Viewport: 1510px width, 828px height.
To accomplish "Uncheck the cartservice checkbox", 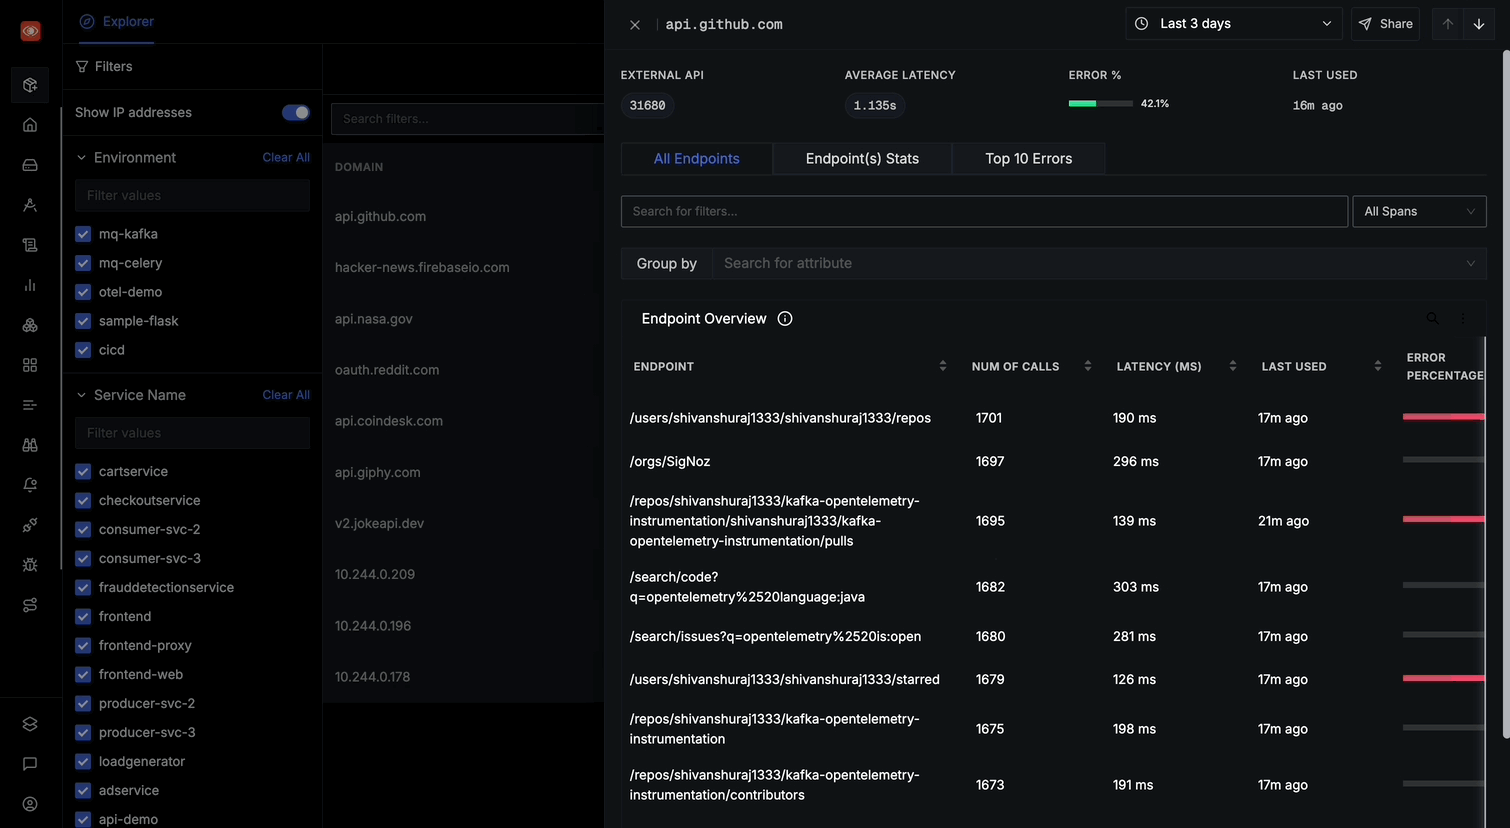I will (83, 472).
